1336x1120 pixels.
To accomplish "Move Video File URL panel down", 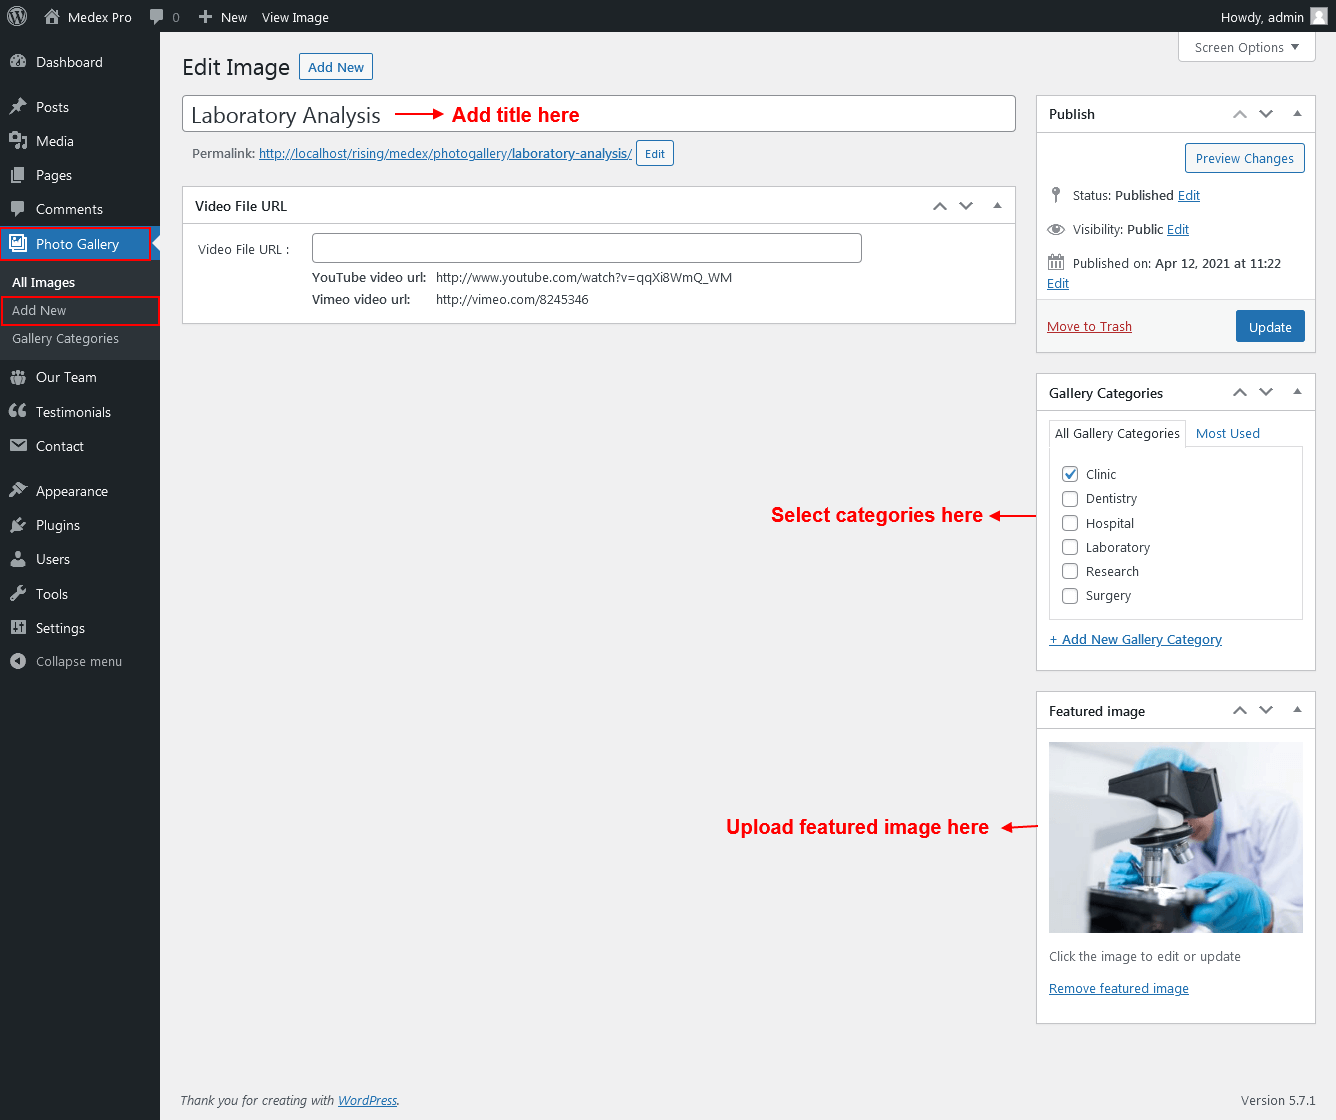I will tap(966, 206).
